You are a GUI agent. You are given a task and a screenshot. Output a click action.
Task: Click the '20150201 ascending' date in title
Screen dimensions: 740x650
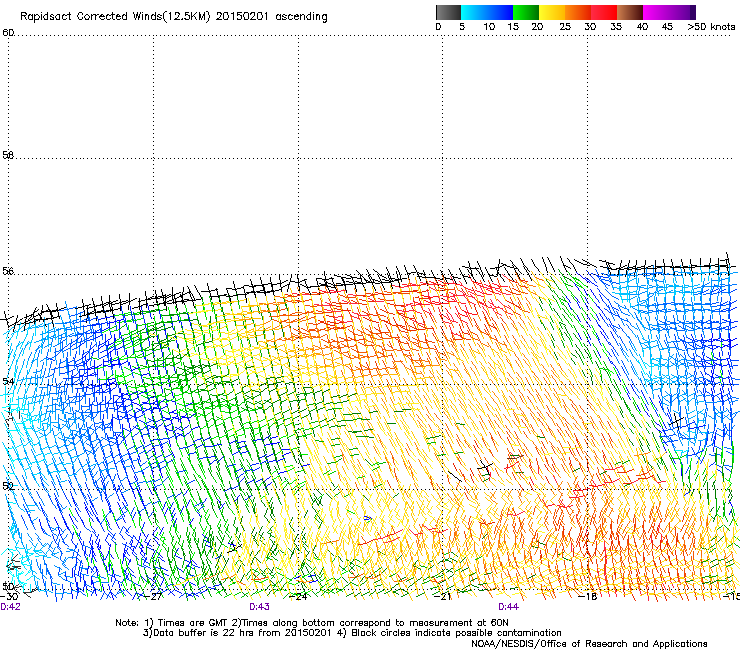tap(271, 17)
